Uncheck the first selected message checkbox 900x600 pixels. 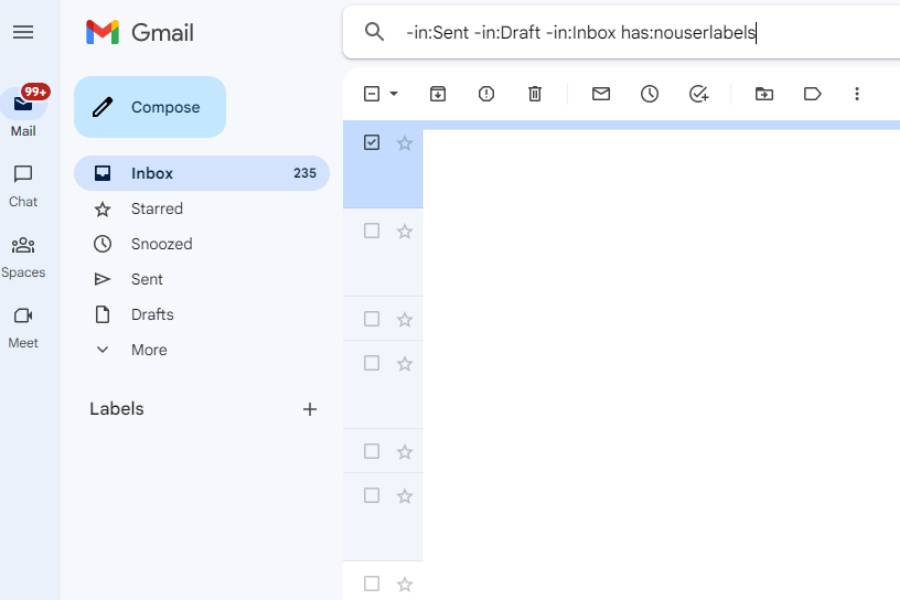(372, 142)
